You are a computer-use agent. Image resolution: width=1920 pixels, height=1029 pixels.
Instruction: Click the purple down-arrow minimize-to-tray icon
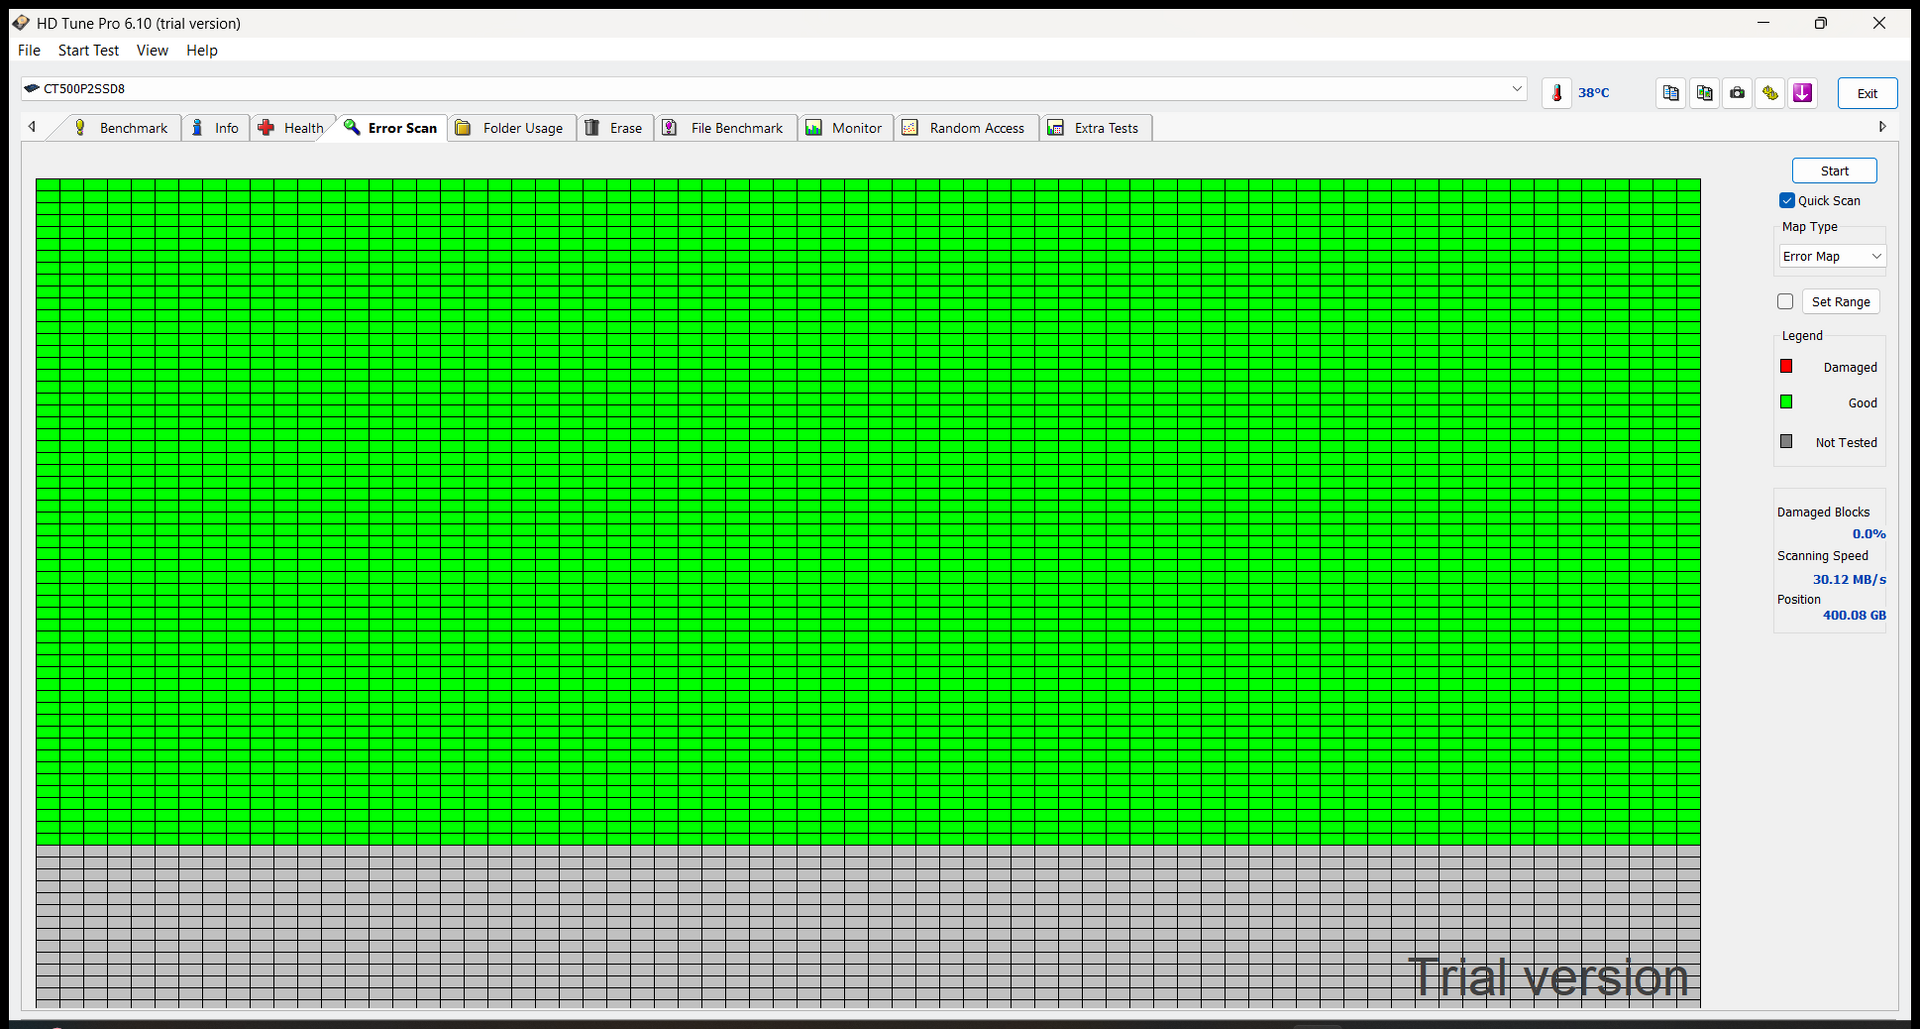pos(1803,93)
